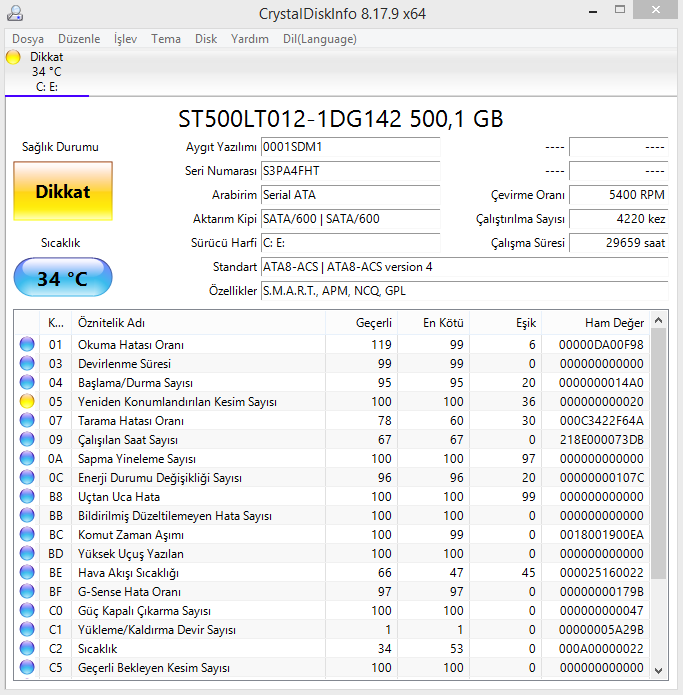Select the C: E: disk tab
The height and width of the screenshot is (695, 683).
pos(47,87)
